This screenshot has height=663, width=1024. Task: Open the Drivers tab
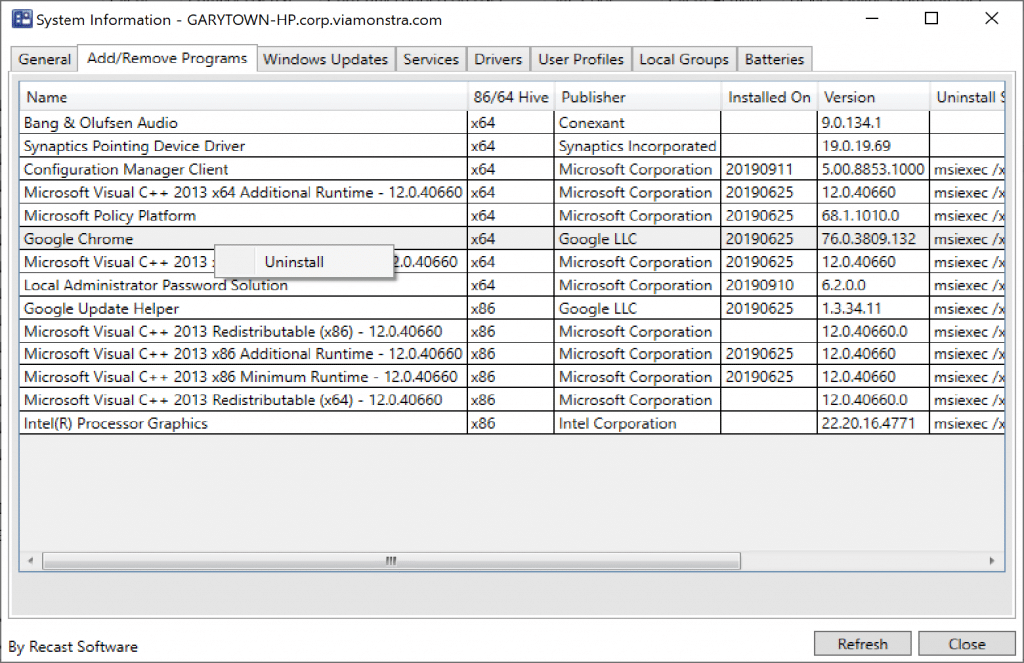498,59
